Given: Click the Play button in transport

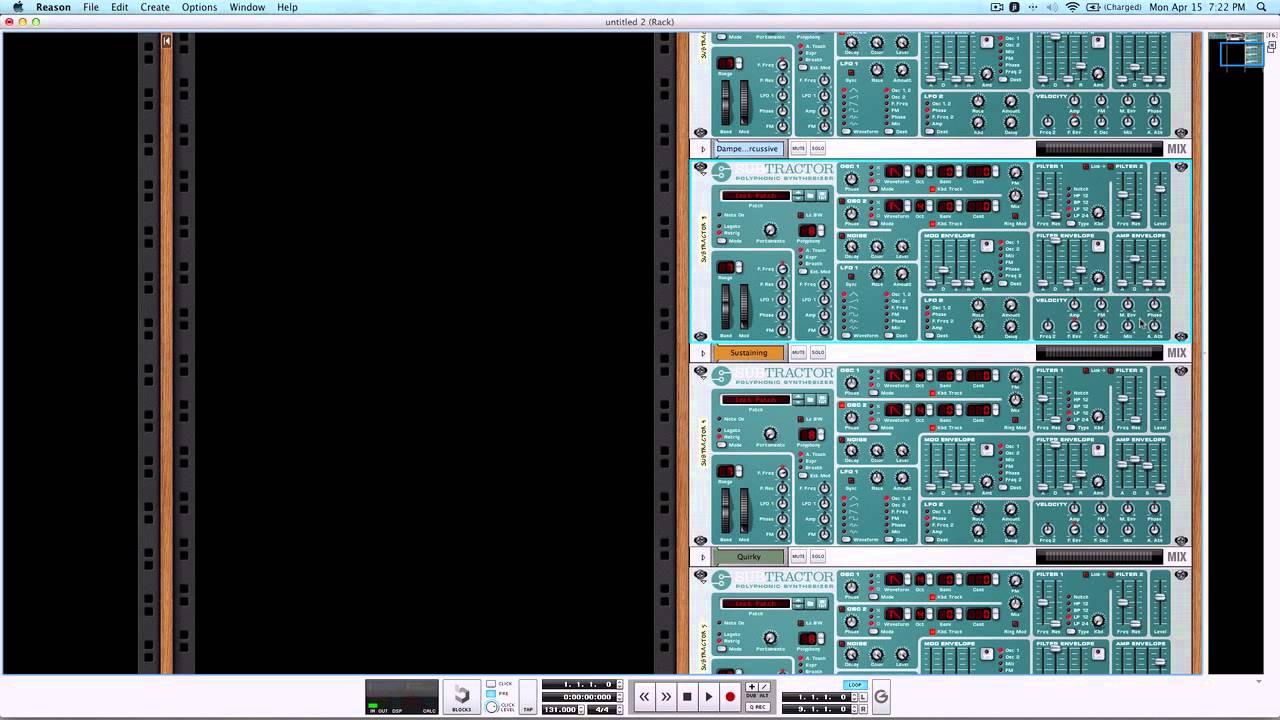Looking at the screenshot, I should pyautogui.click(x=709, y=697).
